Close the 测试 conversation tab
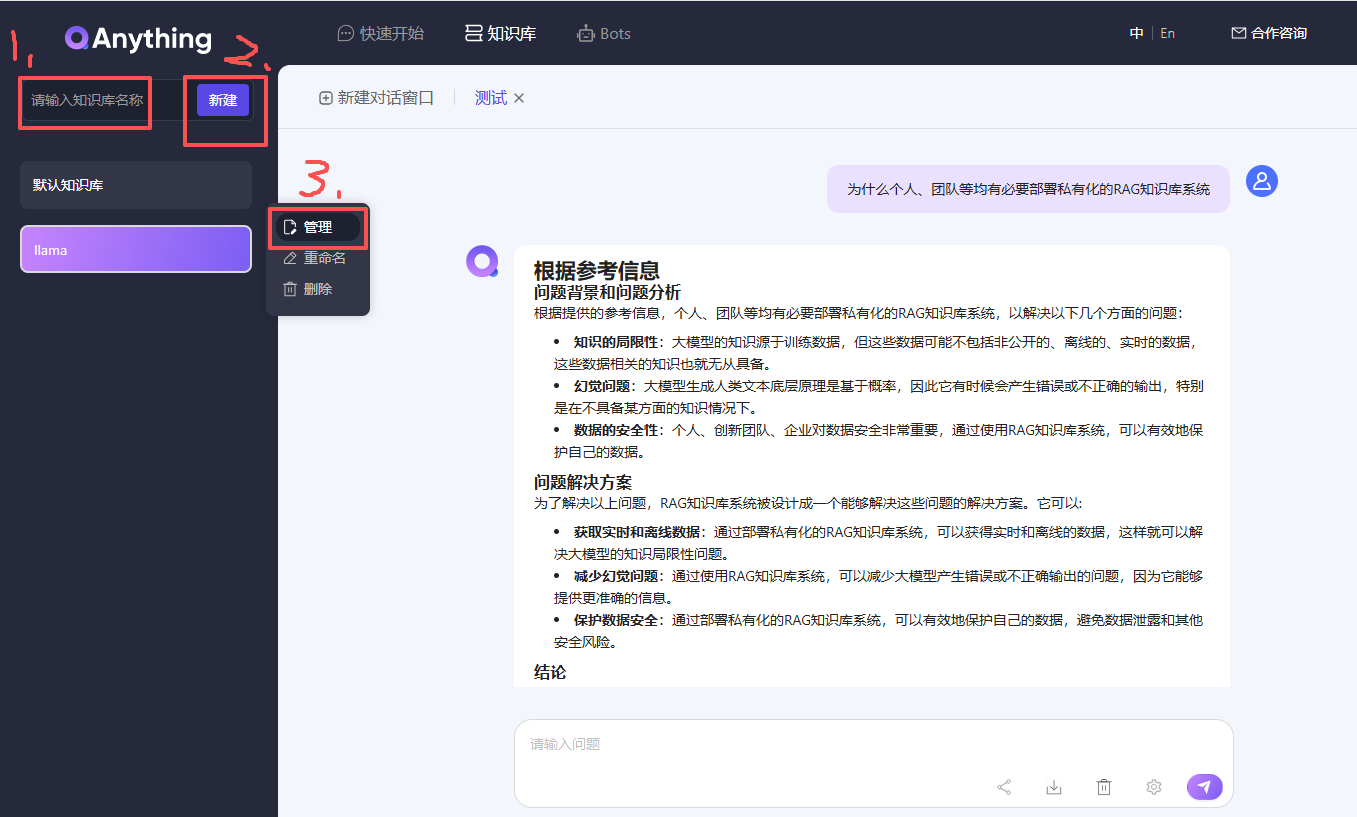This screenshot has height=817, width=1357. click(x=519, y=98)
